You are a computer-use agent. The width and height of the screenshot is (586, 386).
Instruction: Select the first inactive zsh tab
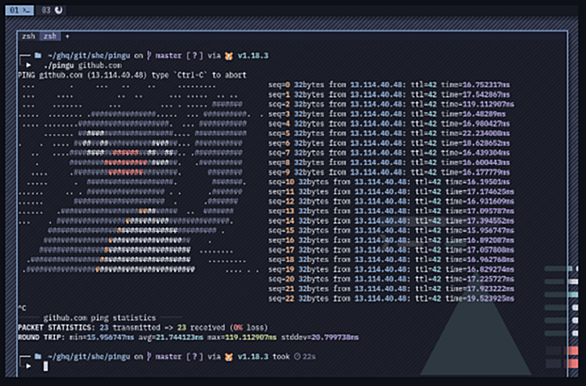tap(28, 36)
